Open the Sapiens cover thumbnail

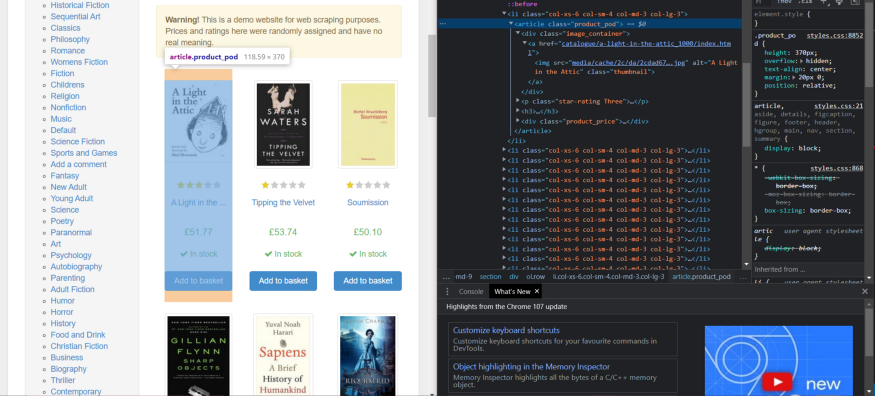[283, 355]
